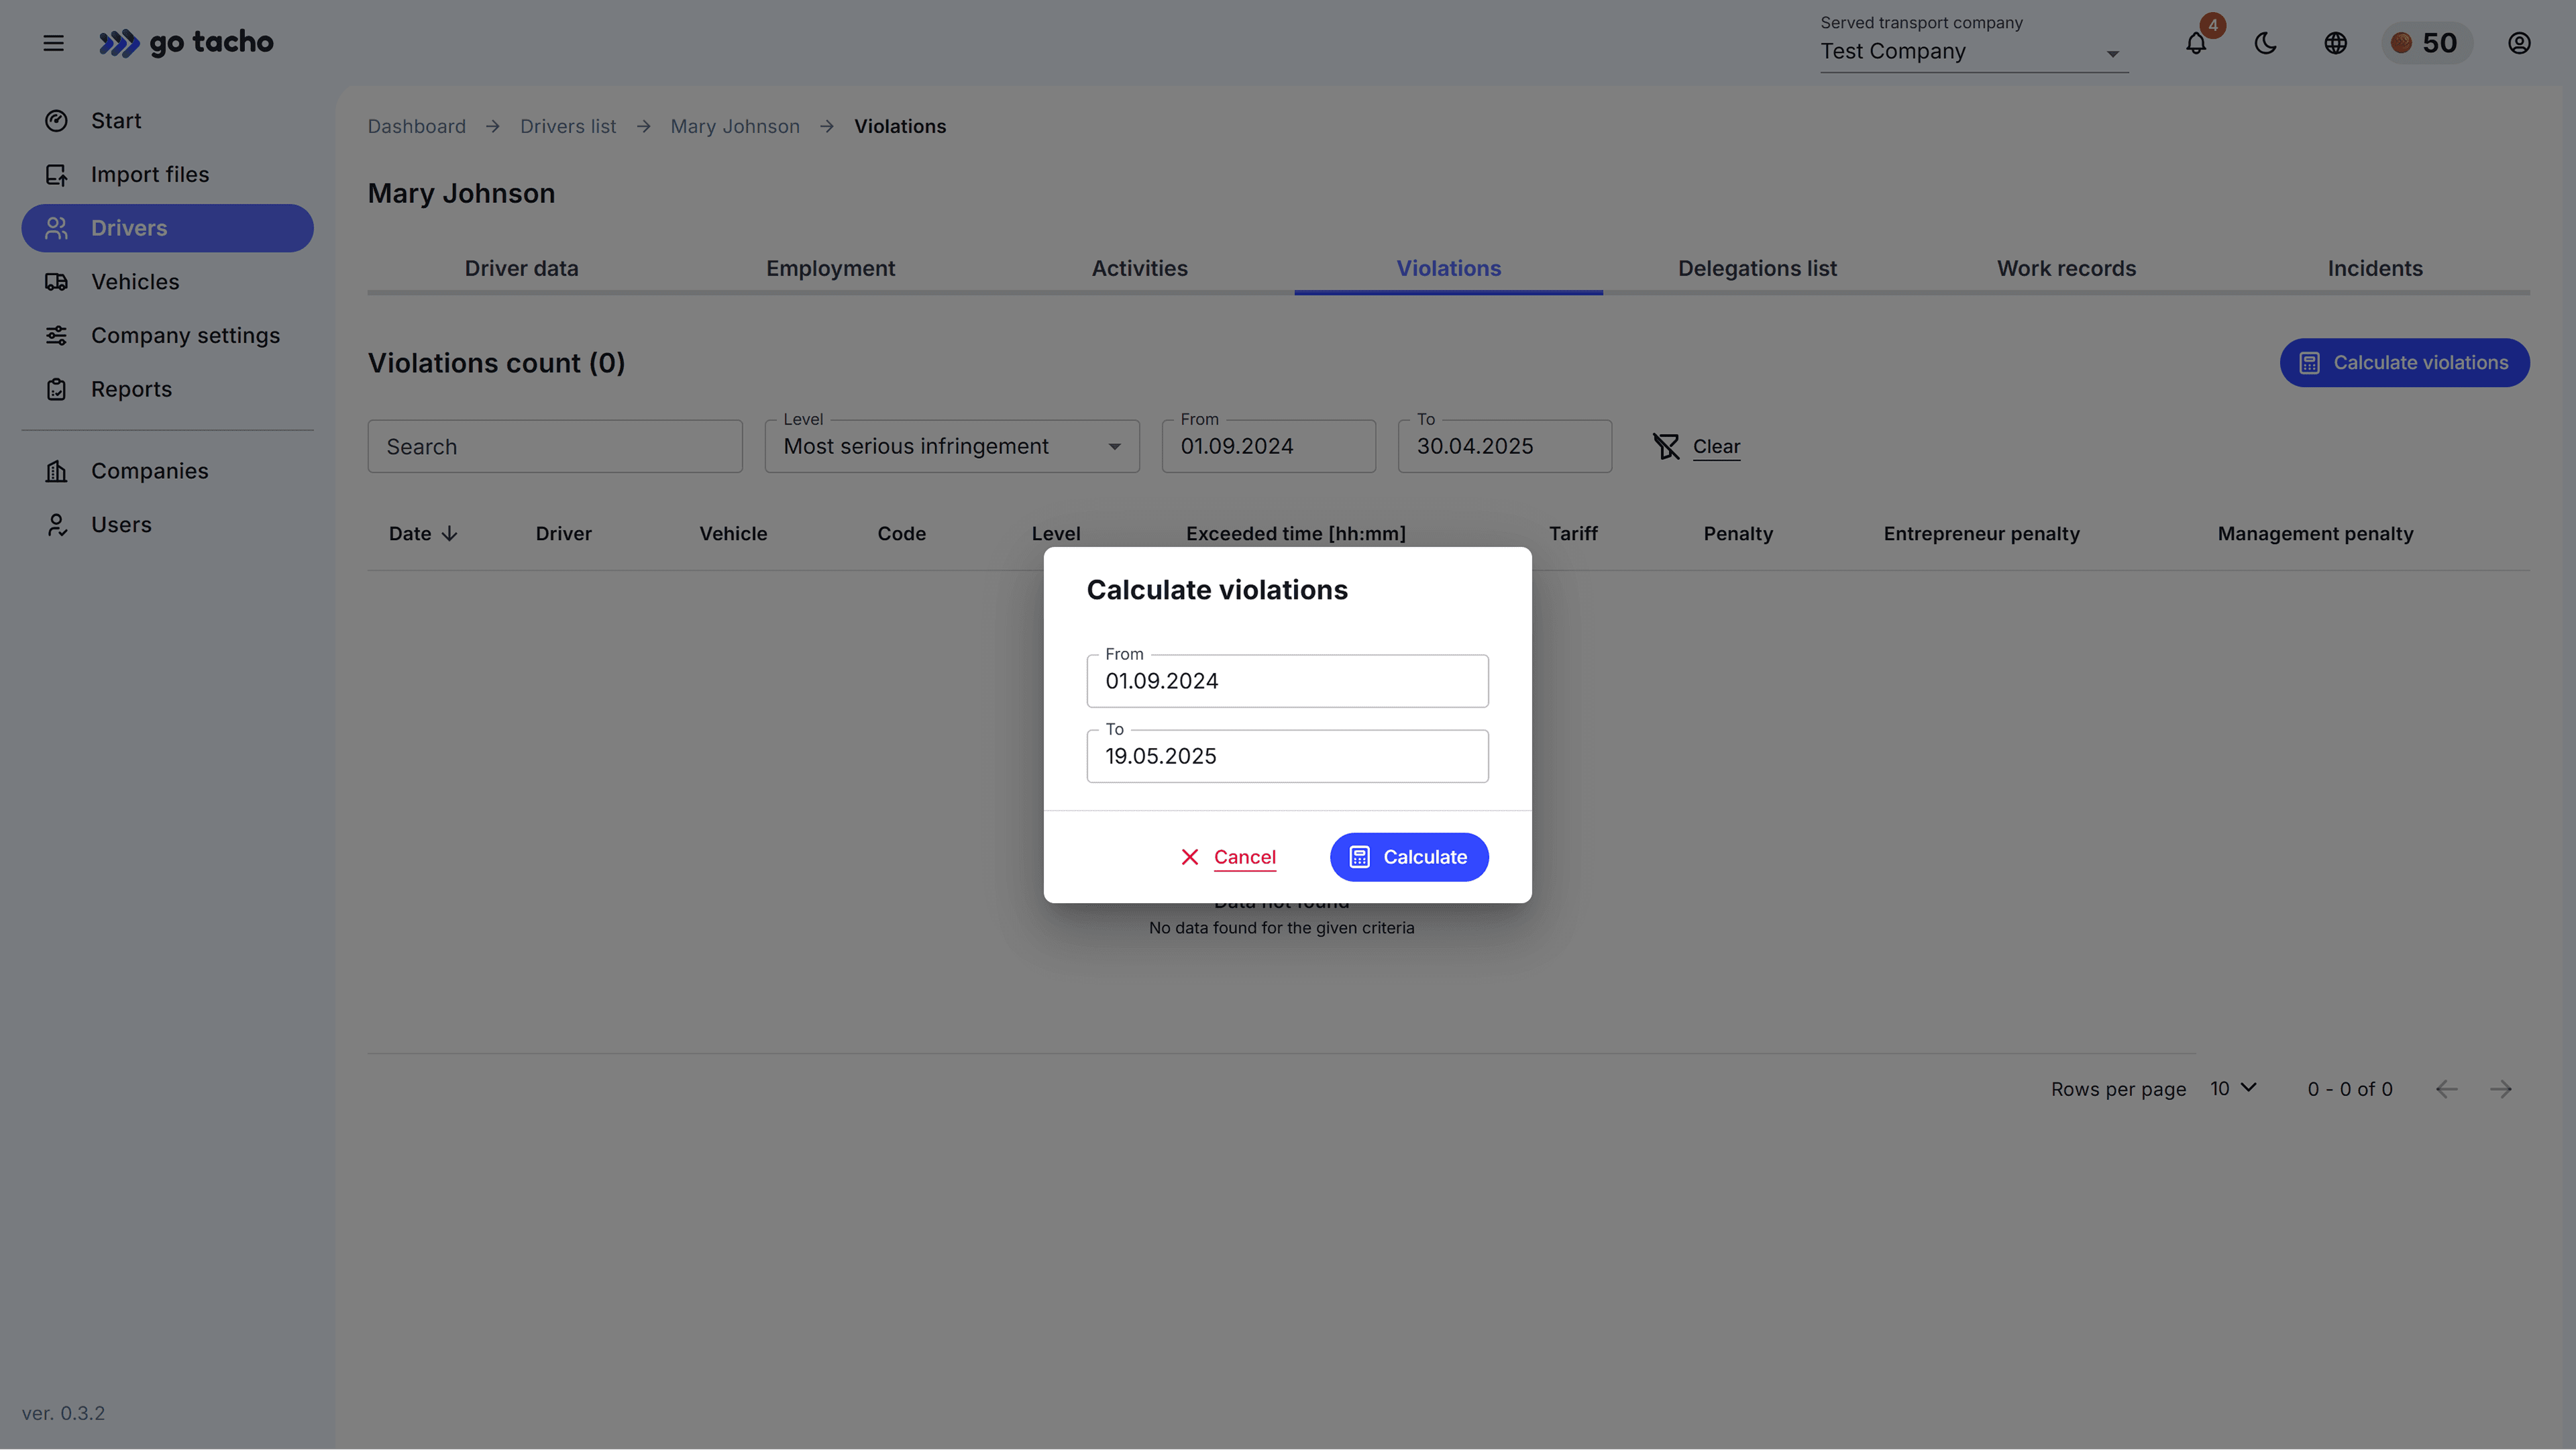Click filter To date 30.04.2025
The height and width of the screenshot is (1450, 2576).
1504,446
